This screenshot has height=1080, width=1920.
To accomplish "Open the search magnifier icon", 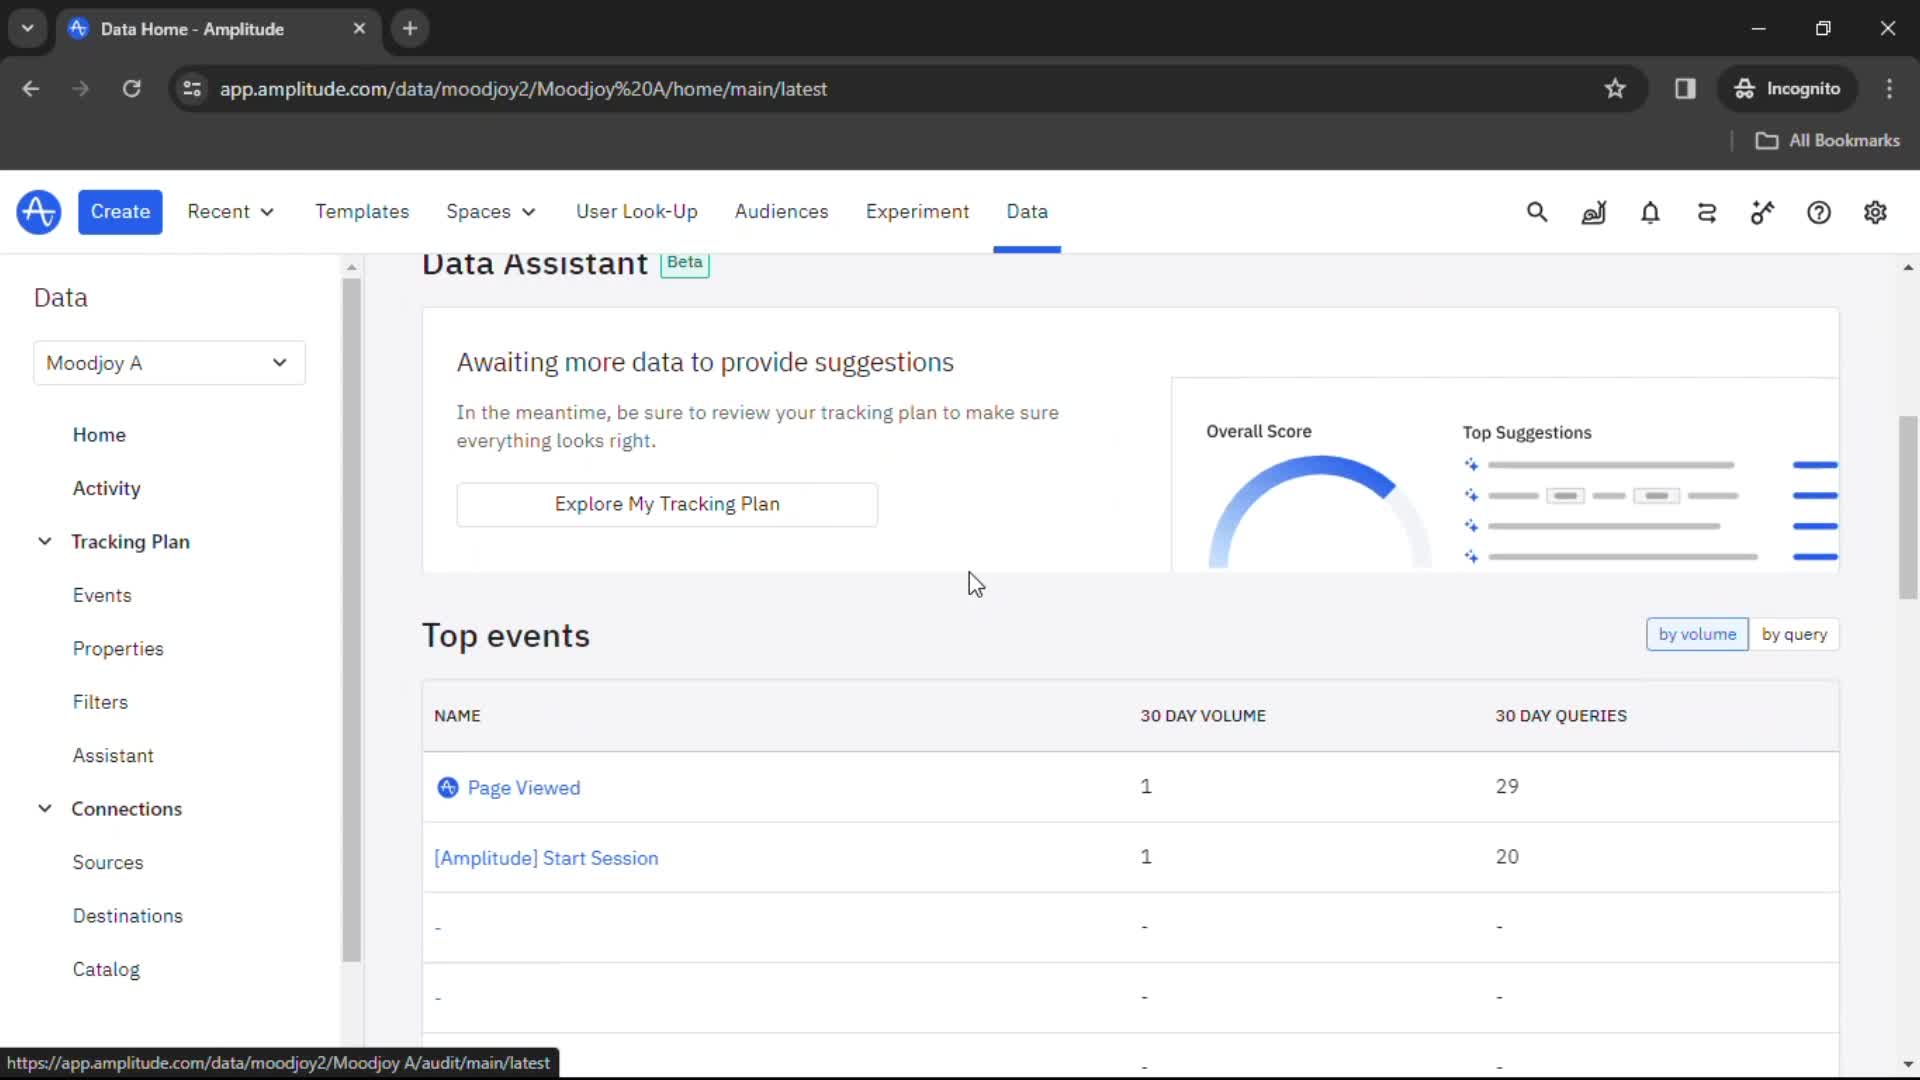I will 1537,212.
